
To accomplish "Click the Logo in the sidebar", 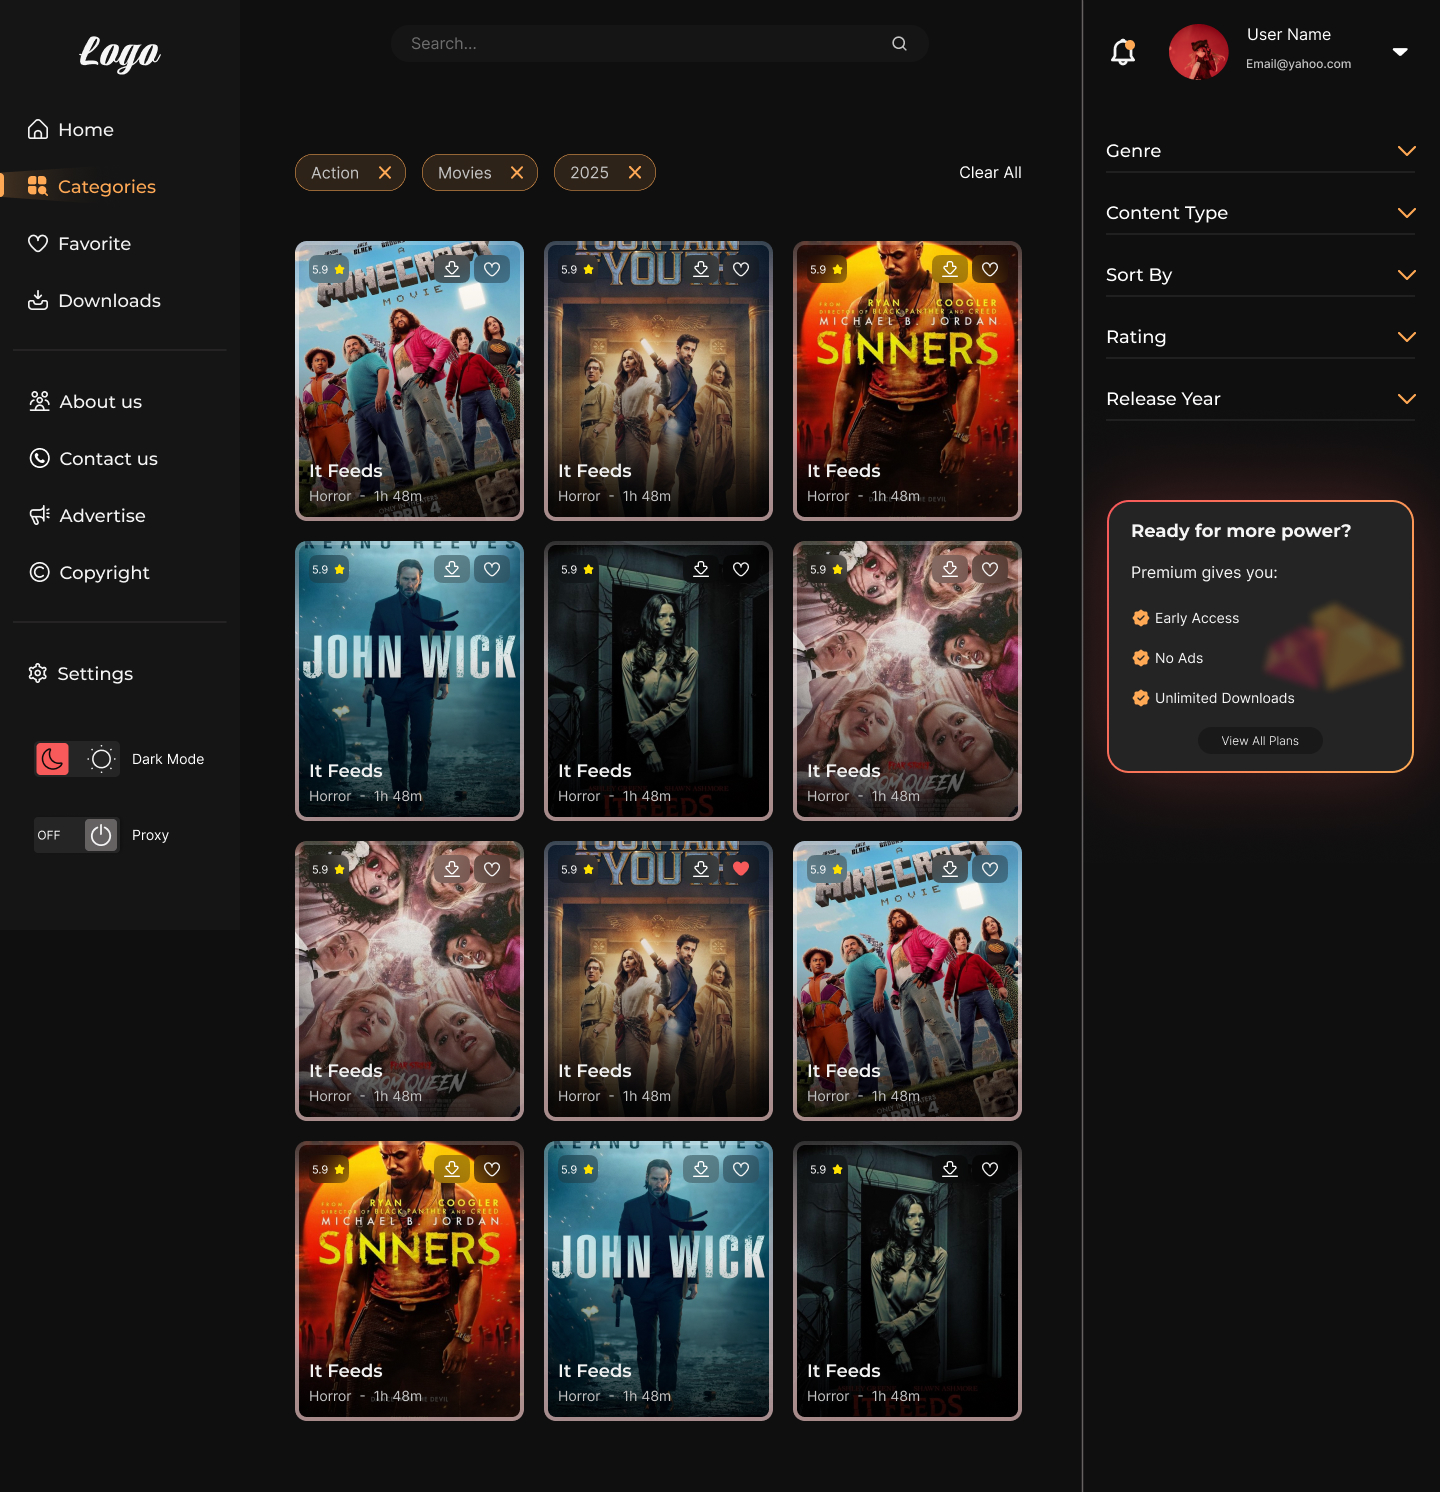I will click(120, 53).
